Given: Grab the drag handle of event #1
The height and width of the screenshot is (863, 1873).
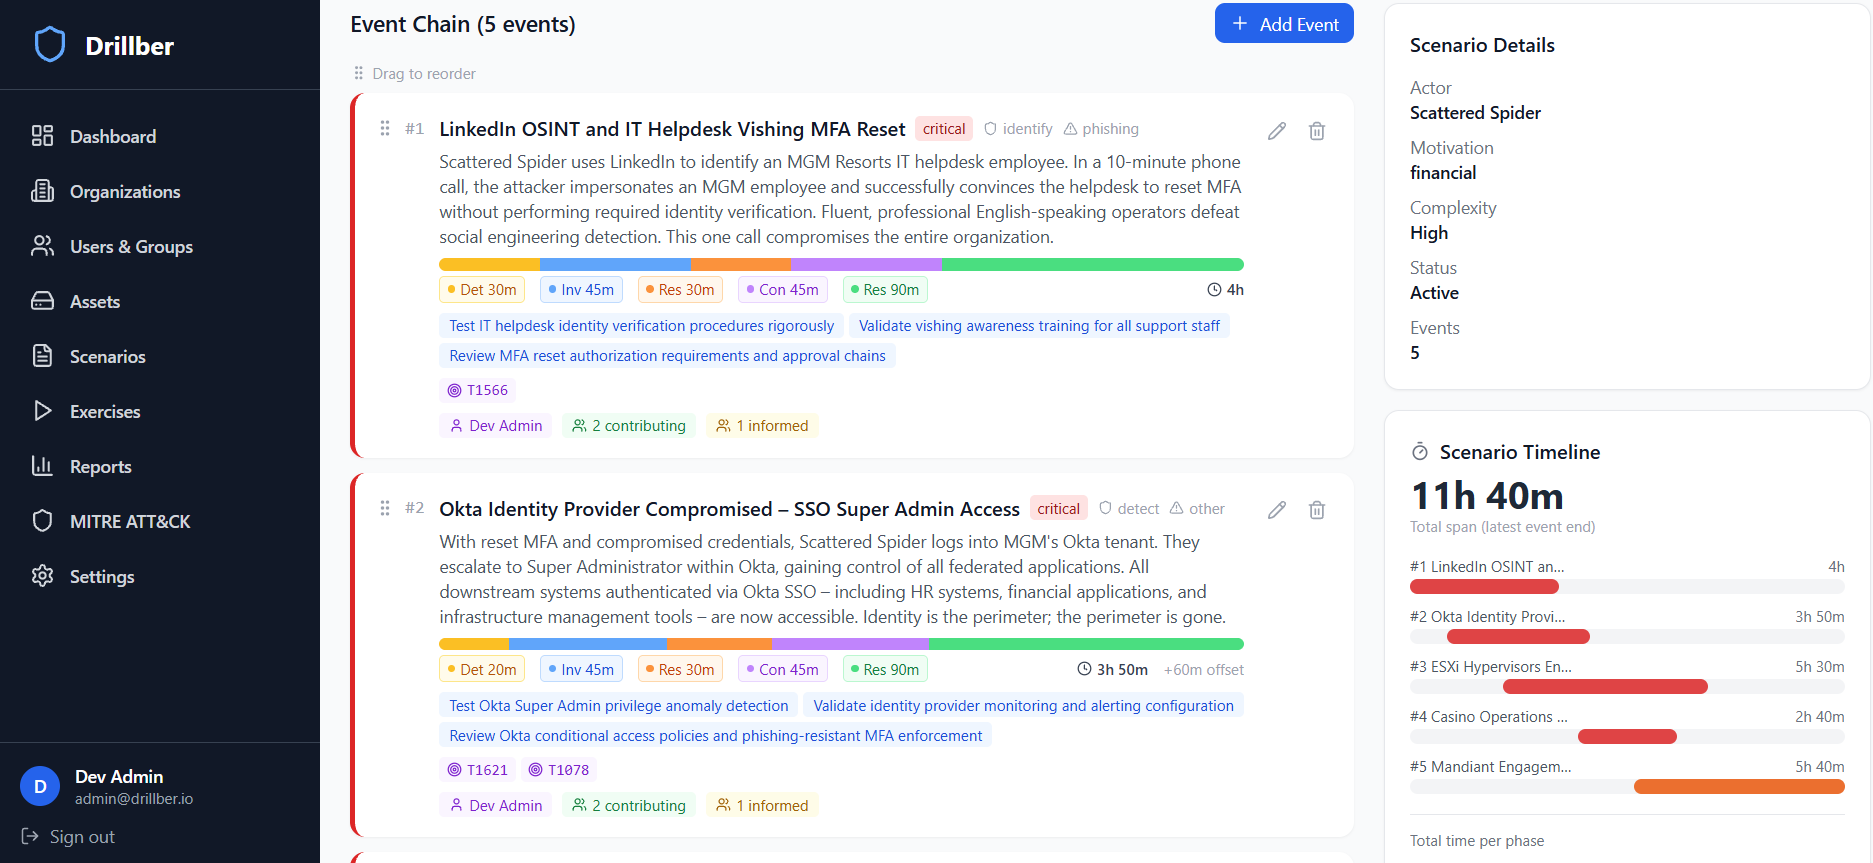Looking at the screenshot, I should [x=385, y=129].
